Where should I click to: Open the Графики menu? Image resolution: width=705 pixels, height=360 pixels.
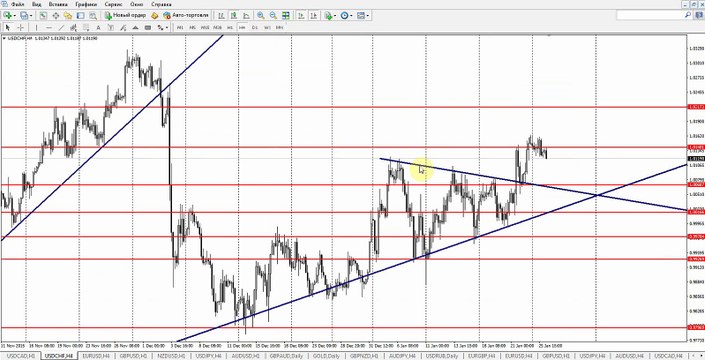point(86,4)
